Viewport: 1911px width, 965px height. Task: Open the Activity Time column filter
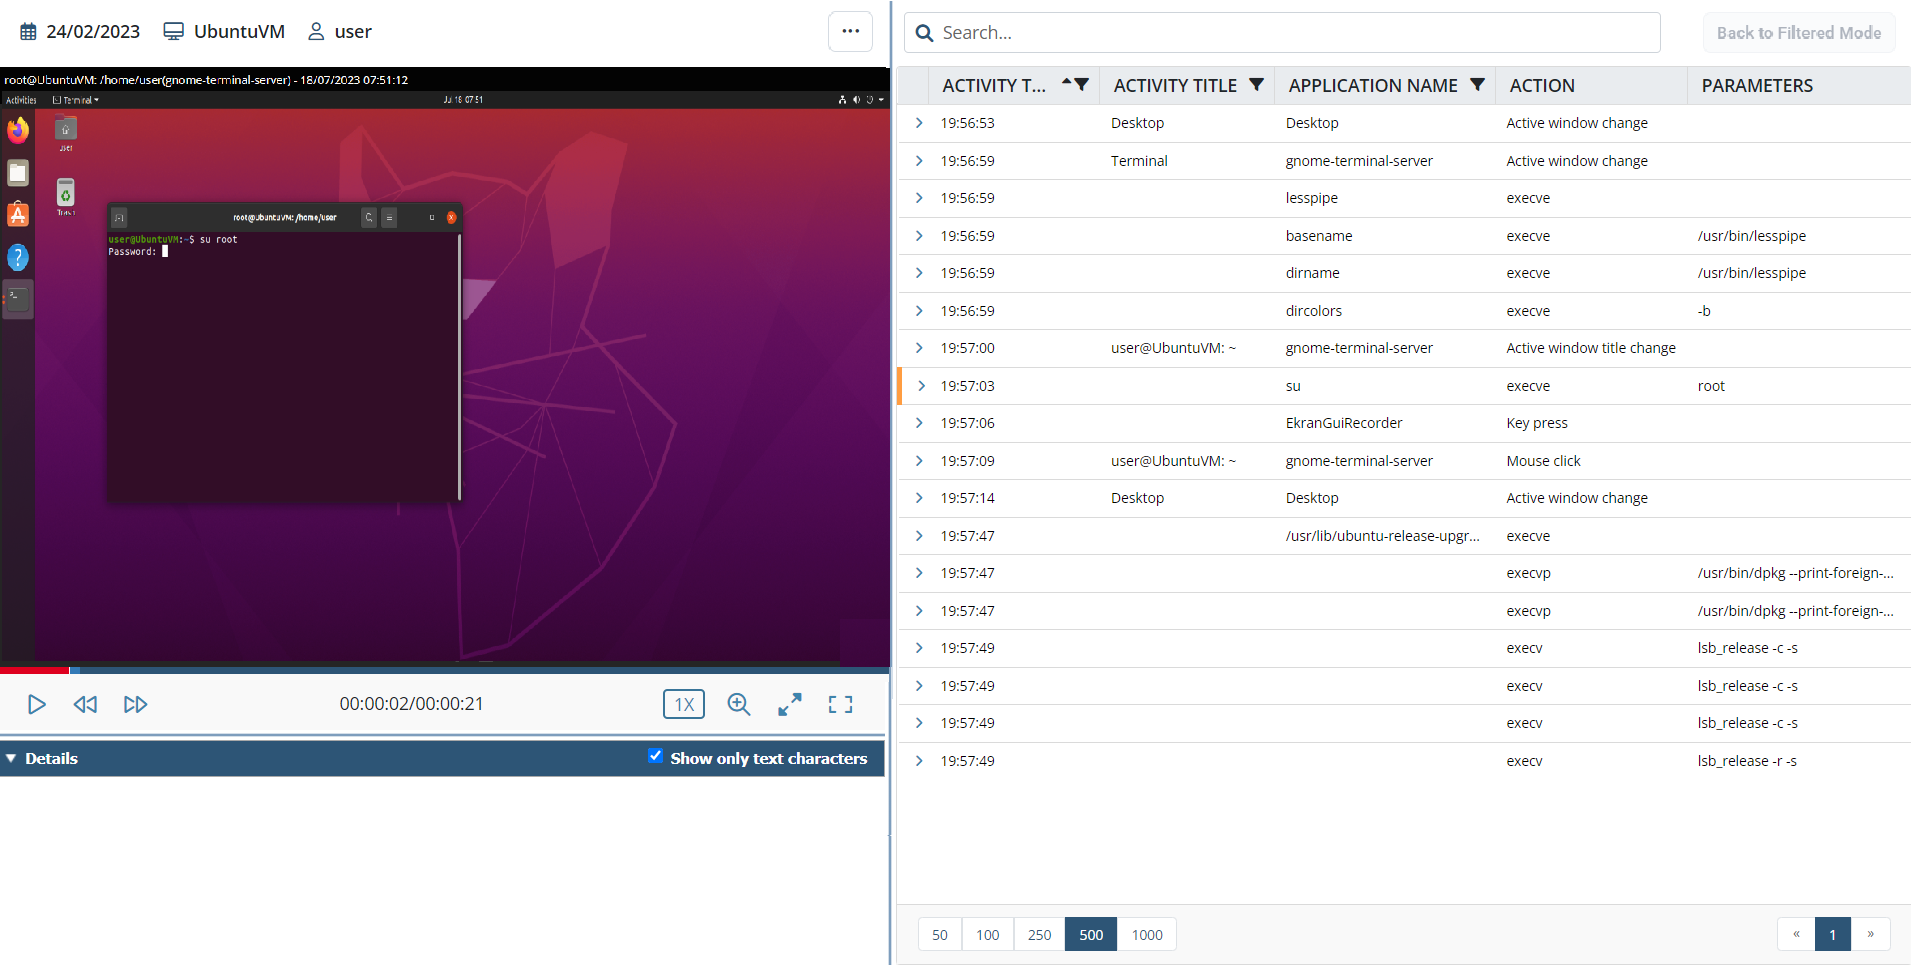1082,85
